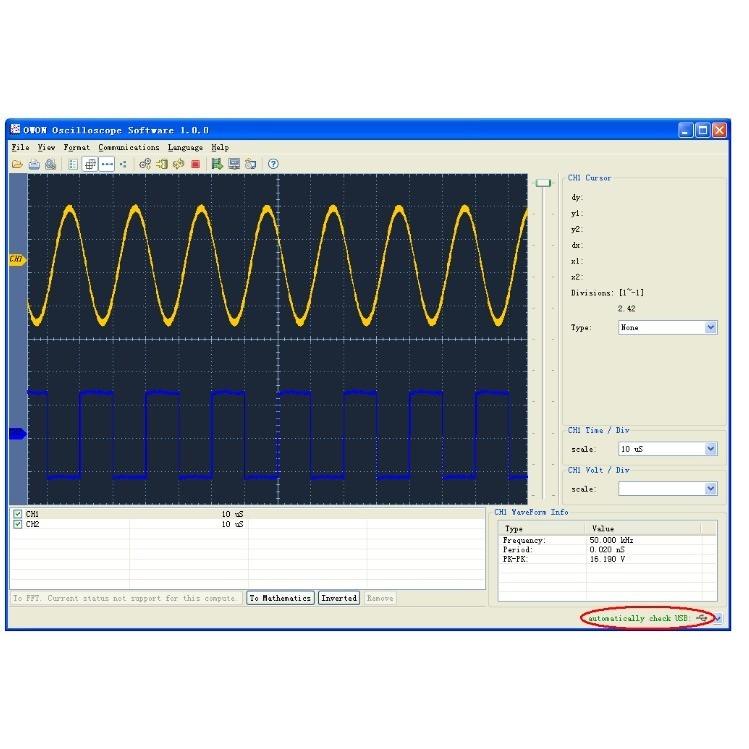Open help via the question mark icon
The height and width of the screenshot is (749, 749).
coord(273,164)
